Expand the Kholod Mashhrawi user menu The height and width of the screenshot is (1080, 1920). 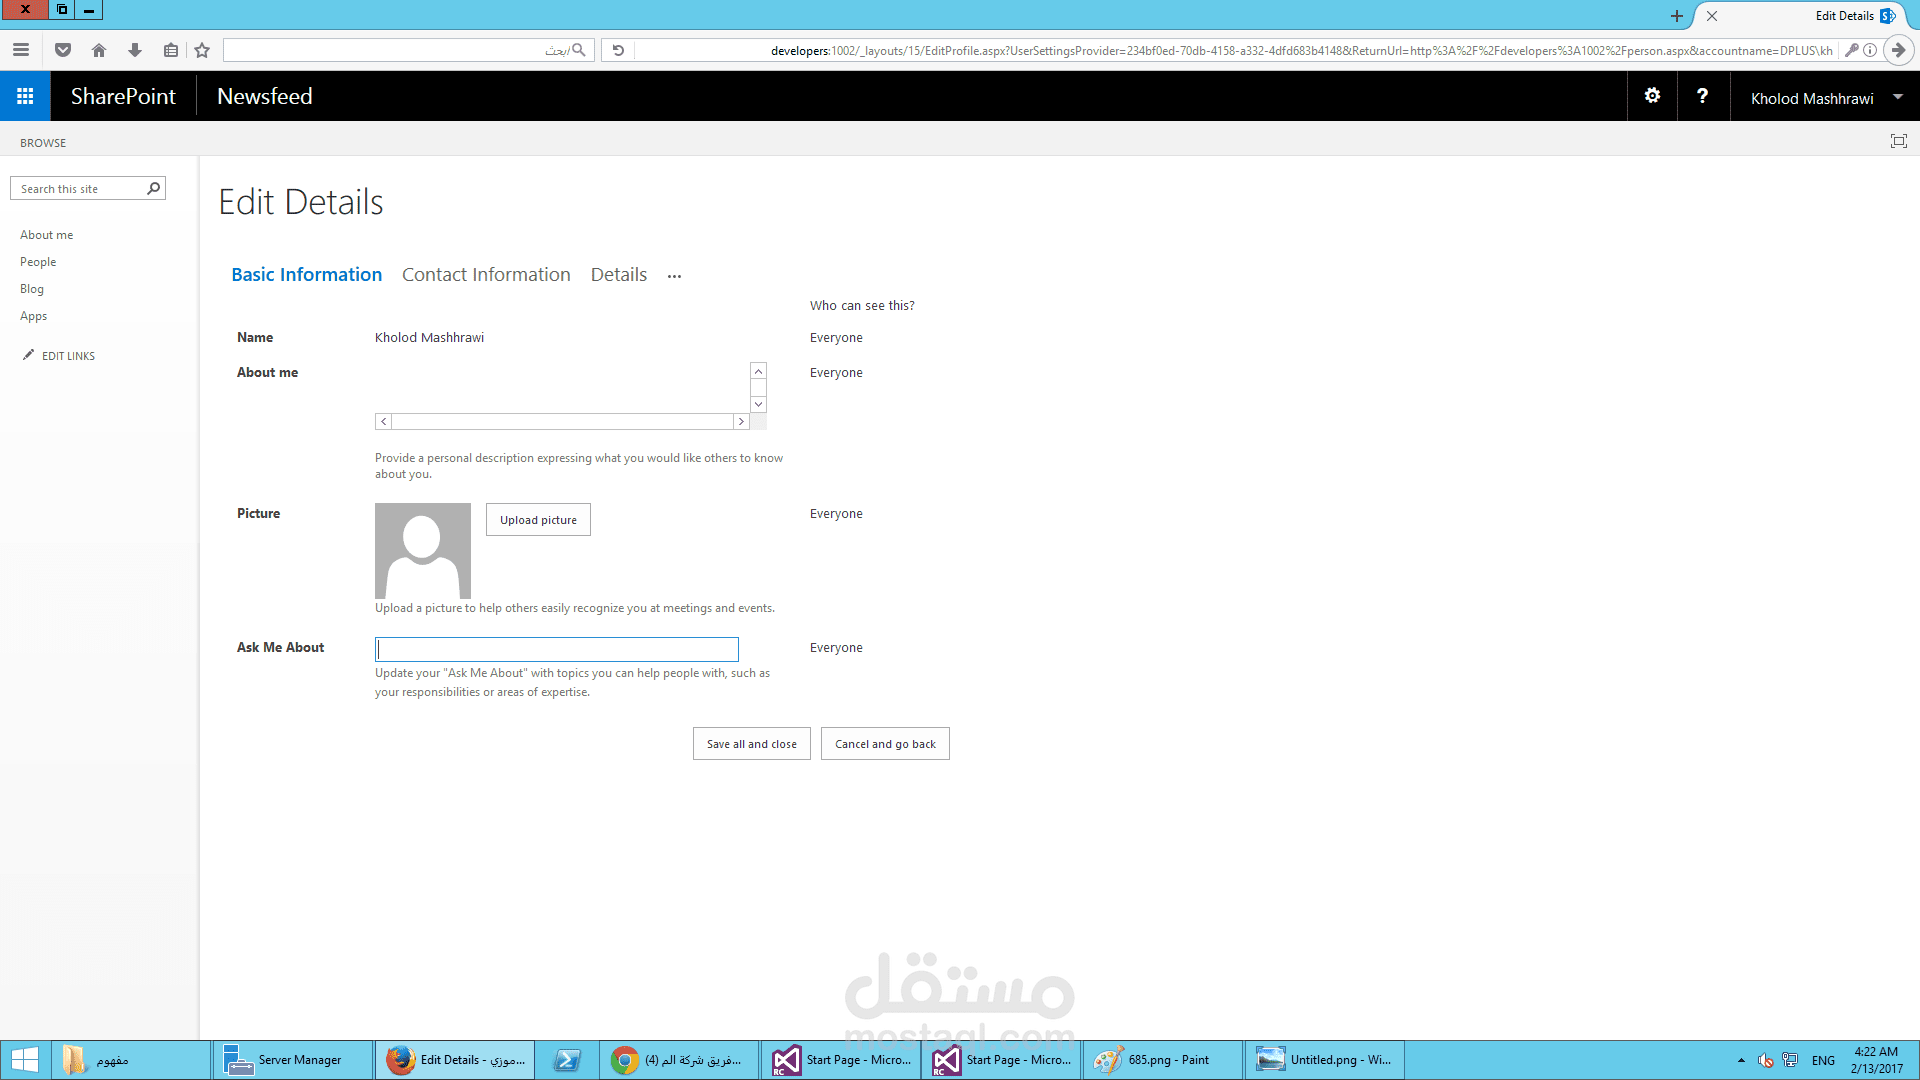point(1897,97)
